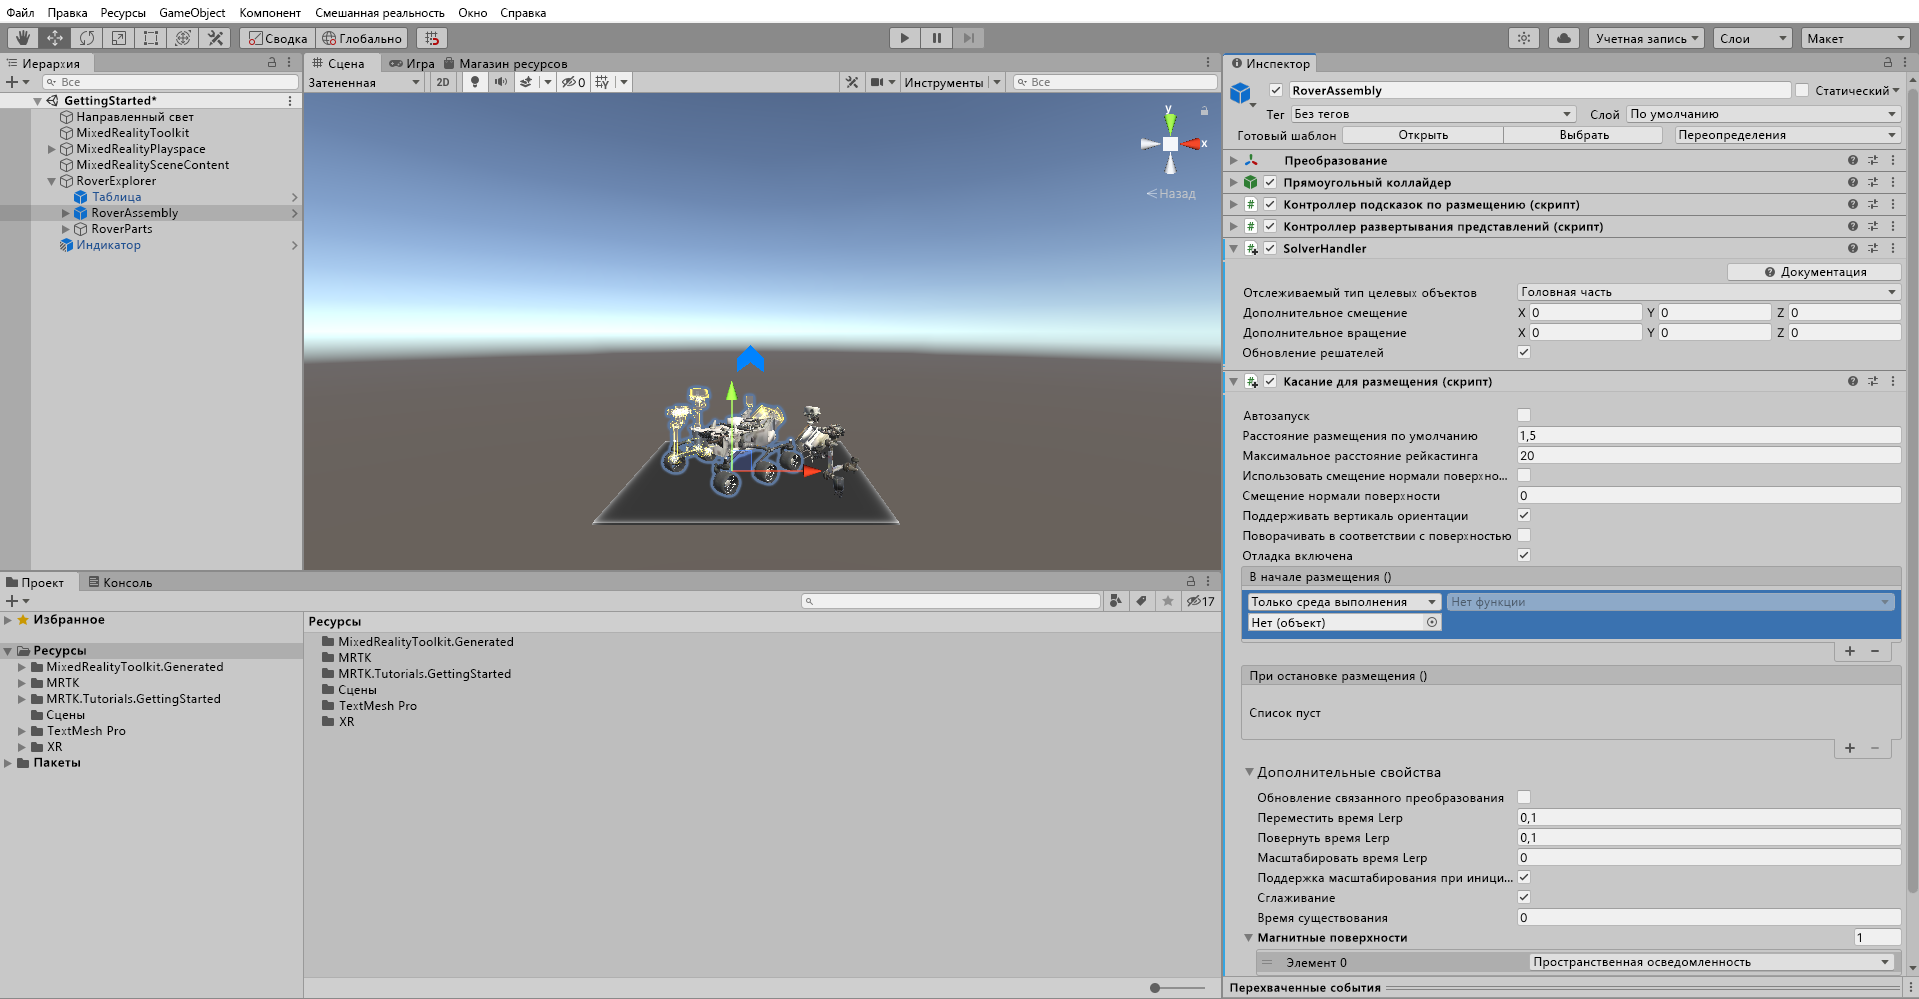Enable Автозапуск checkbox
Screen dimensions: 1919x999
[x=1524, y=415]
